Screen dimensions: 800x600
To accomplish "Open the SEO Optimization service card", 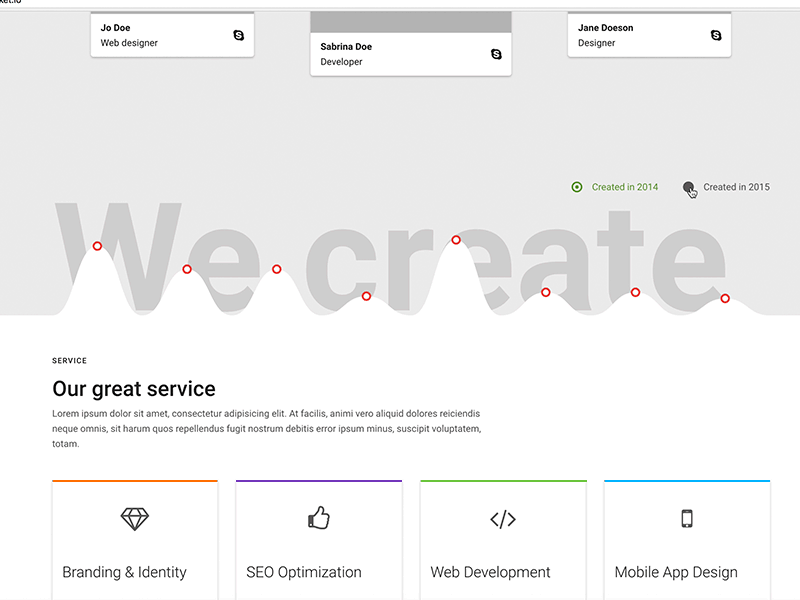I will click(303, 572).
